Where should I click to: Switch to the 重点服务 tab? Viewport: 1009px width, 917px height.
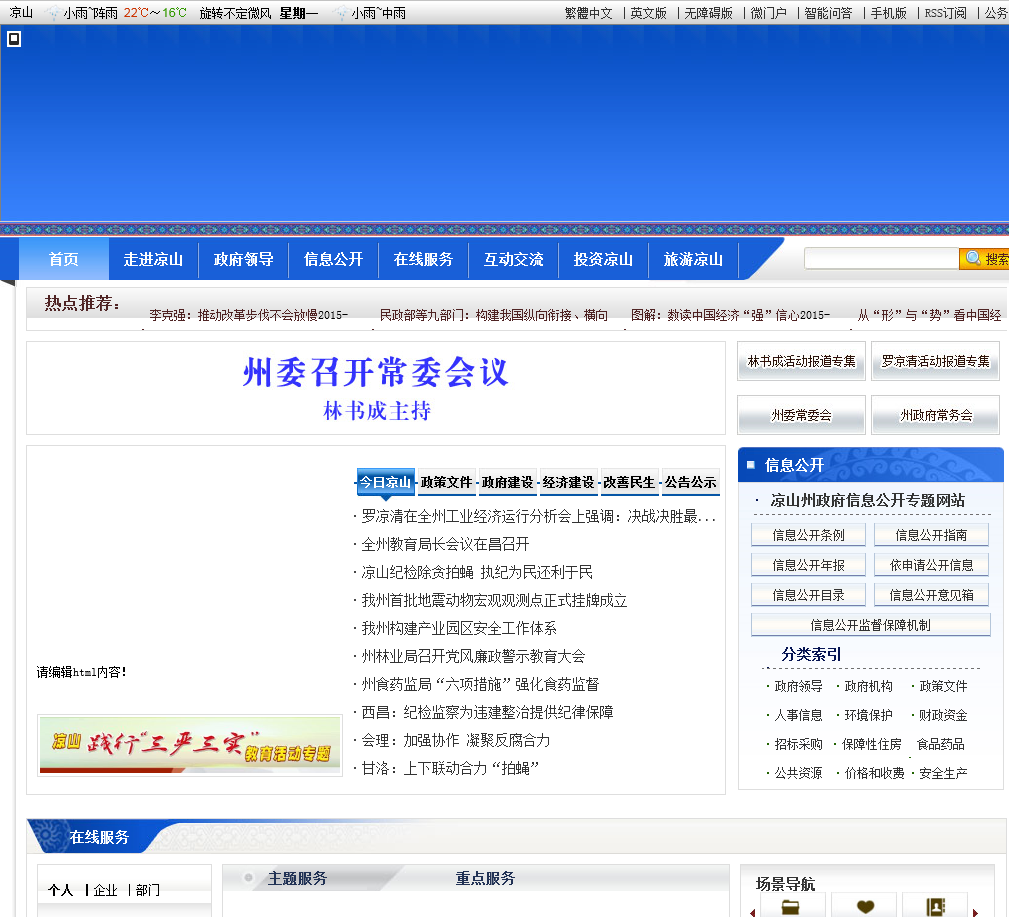pos(485,878)
